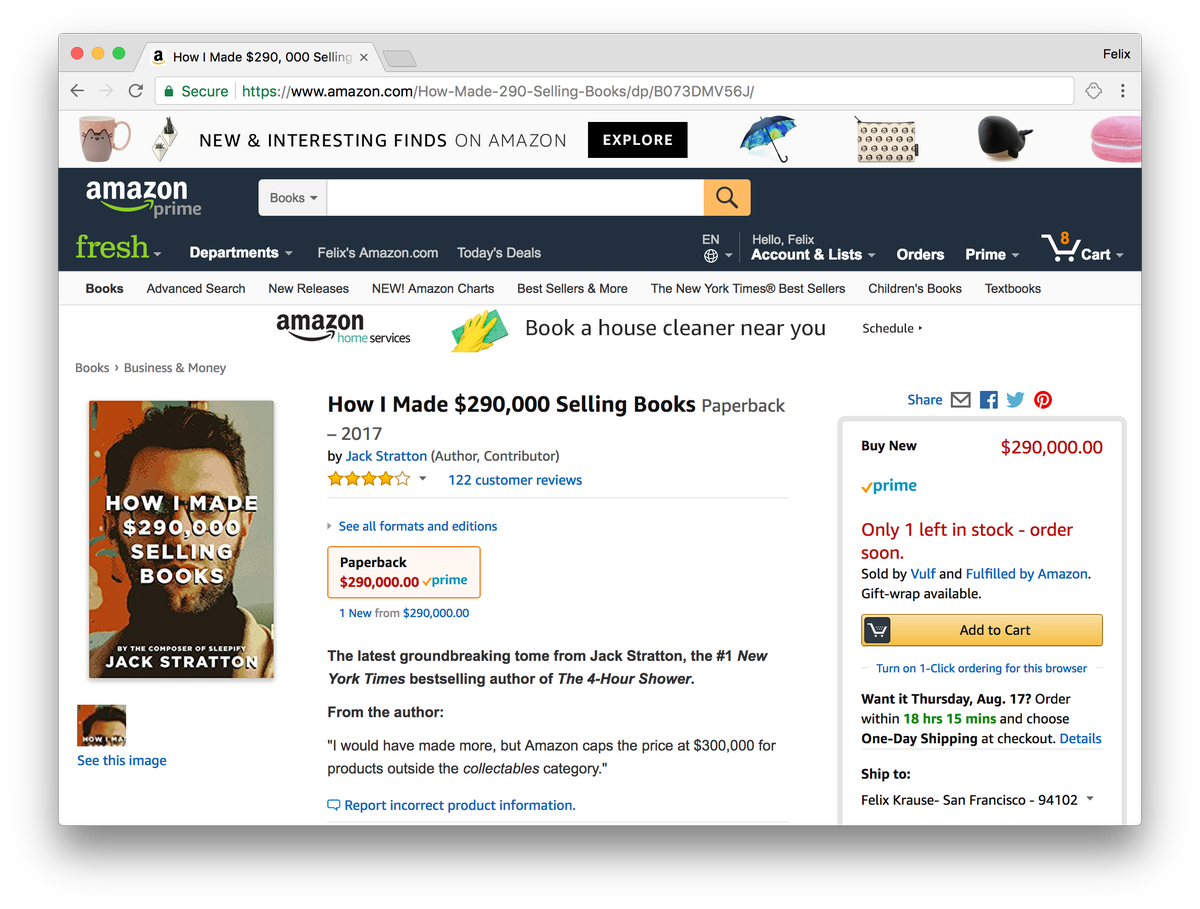Reload the page with browser refresh icon
The width and height of the screenshot is (1200, 909).
tap(136, 91)
